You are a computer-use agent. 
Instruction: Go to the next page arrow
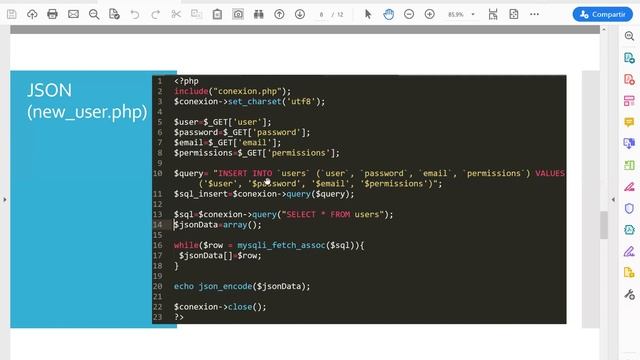click(x=300, y=14)
